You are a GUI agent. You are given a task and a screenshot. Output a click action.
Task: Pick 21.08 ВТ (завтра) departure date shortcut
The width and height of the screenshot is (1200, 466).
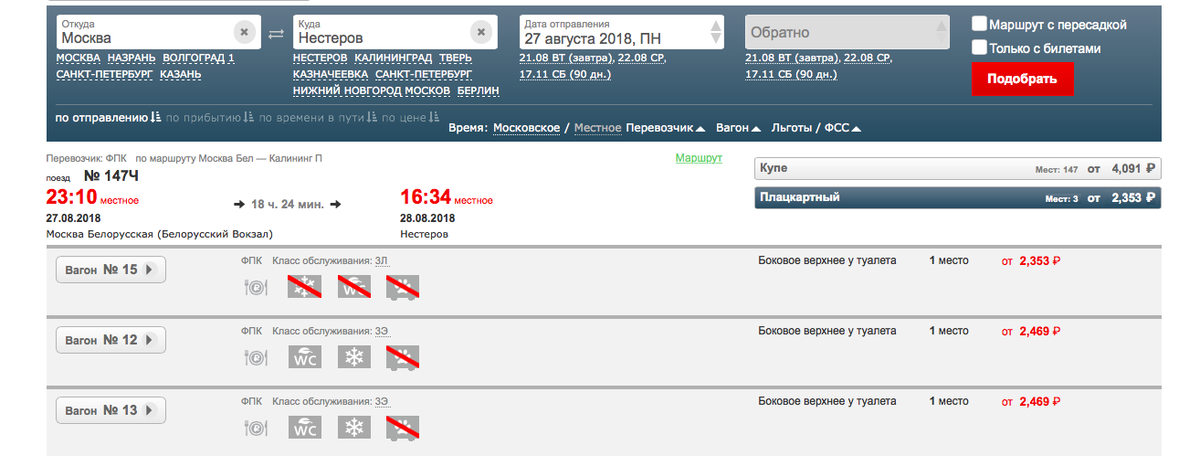point(566,58)
